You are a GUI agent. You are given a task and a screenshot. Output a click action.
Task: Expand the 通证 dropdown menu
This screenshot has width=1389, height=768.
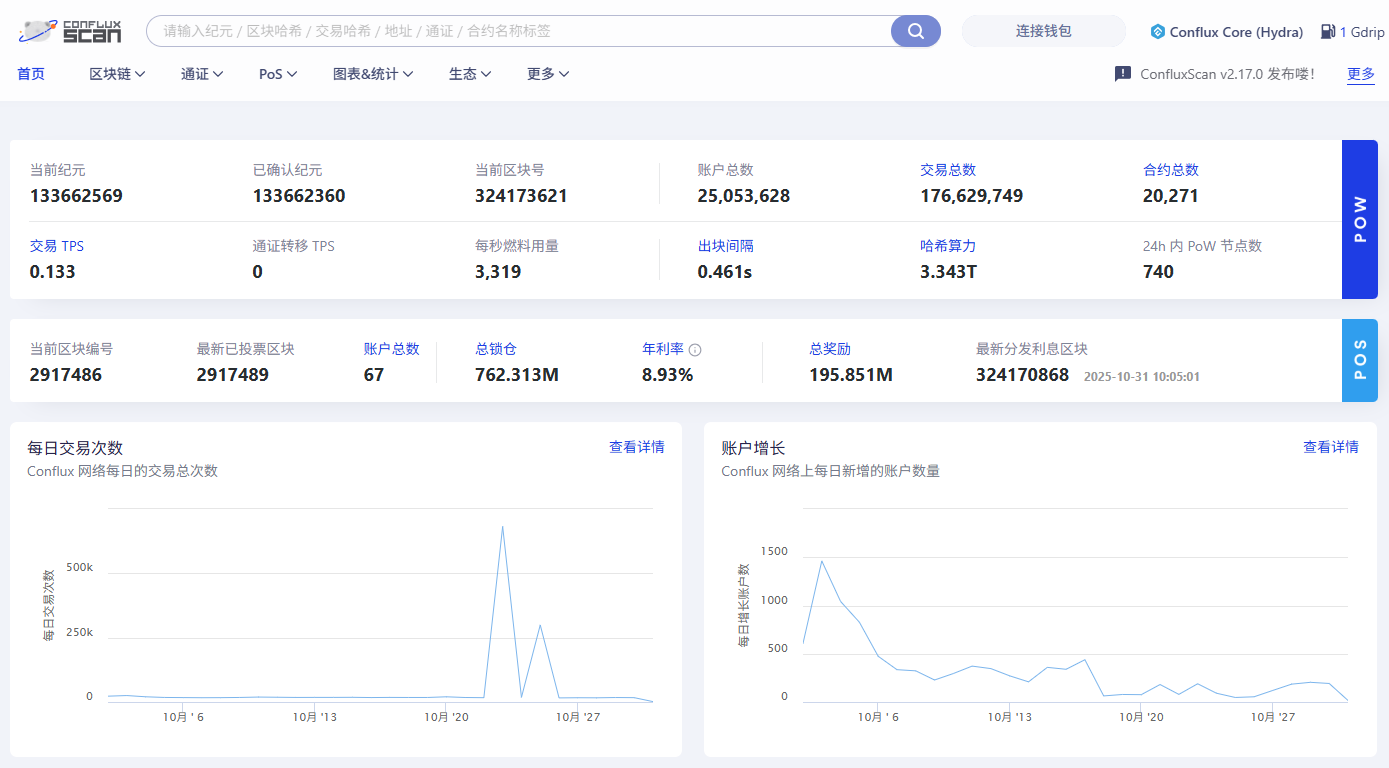point(201,74)
